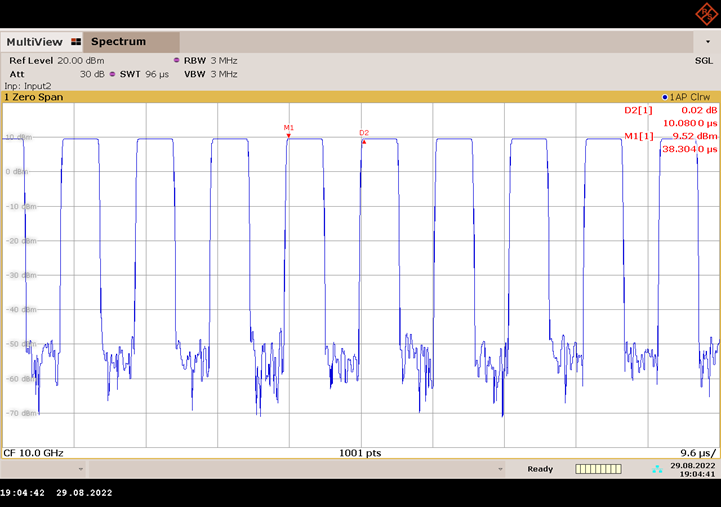Viewport: 721px width, 507px height.
Task: Click the D2 delta marker on trace
Action: click(364, 141)
